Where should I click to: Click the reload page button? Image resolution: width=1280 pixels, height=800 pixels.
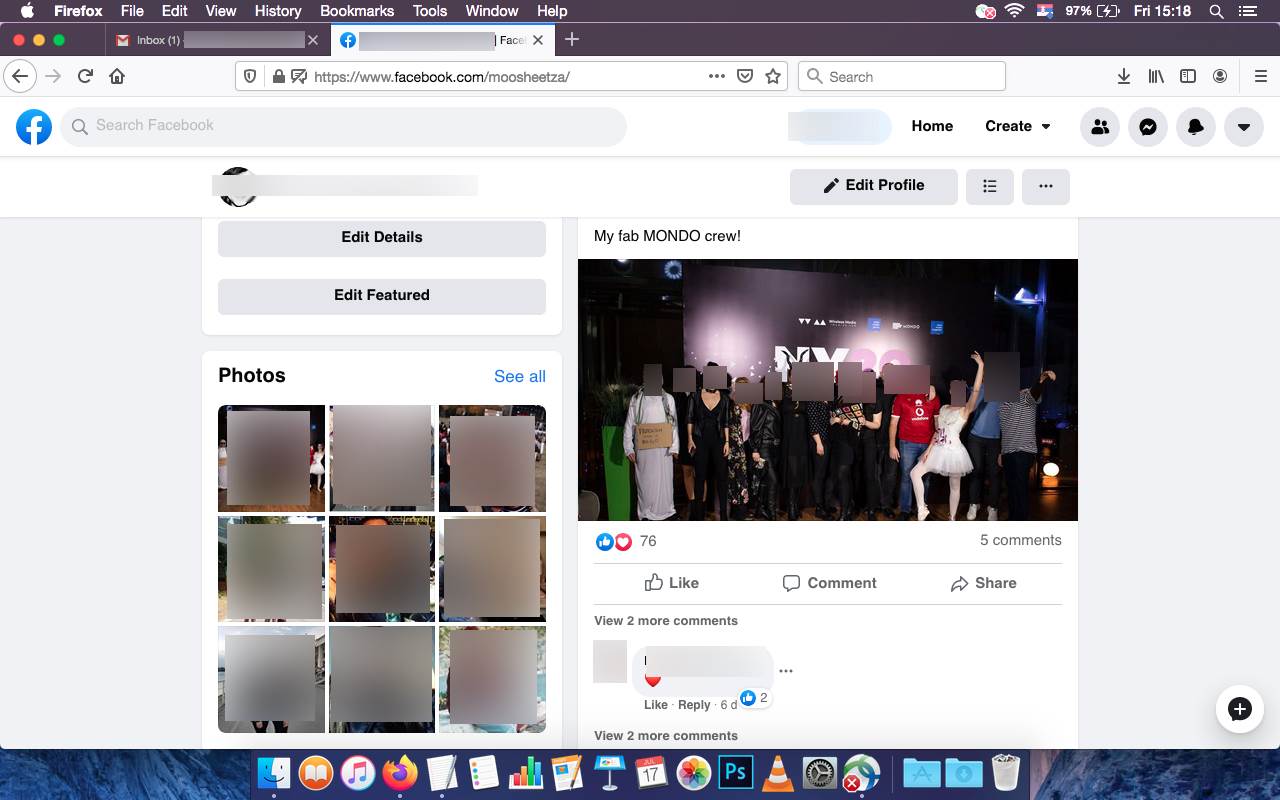click(86, 76)
